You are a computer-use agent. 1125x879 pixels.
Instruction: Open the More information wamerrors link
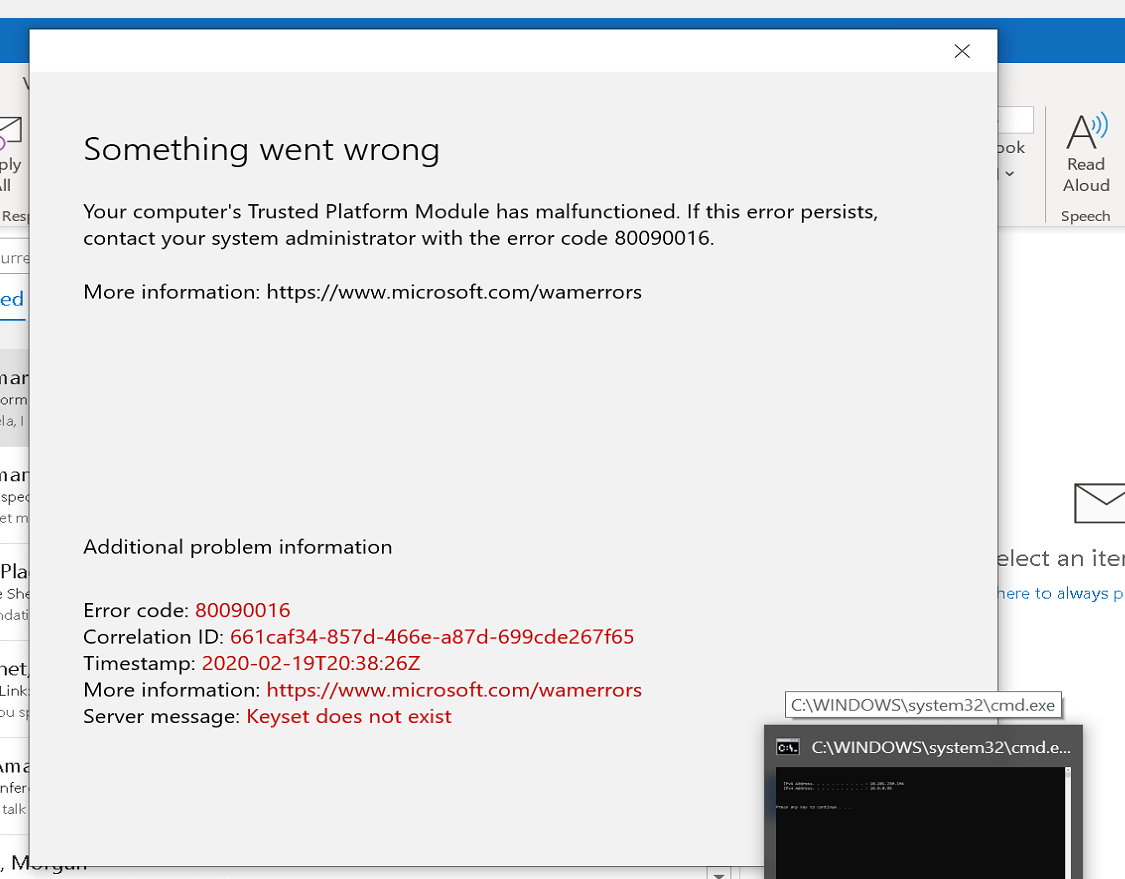click(x=453, y=291)
